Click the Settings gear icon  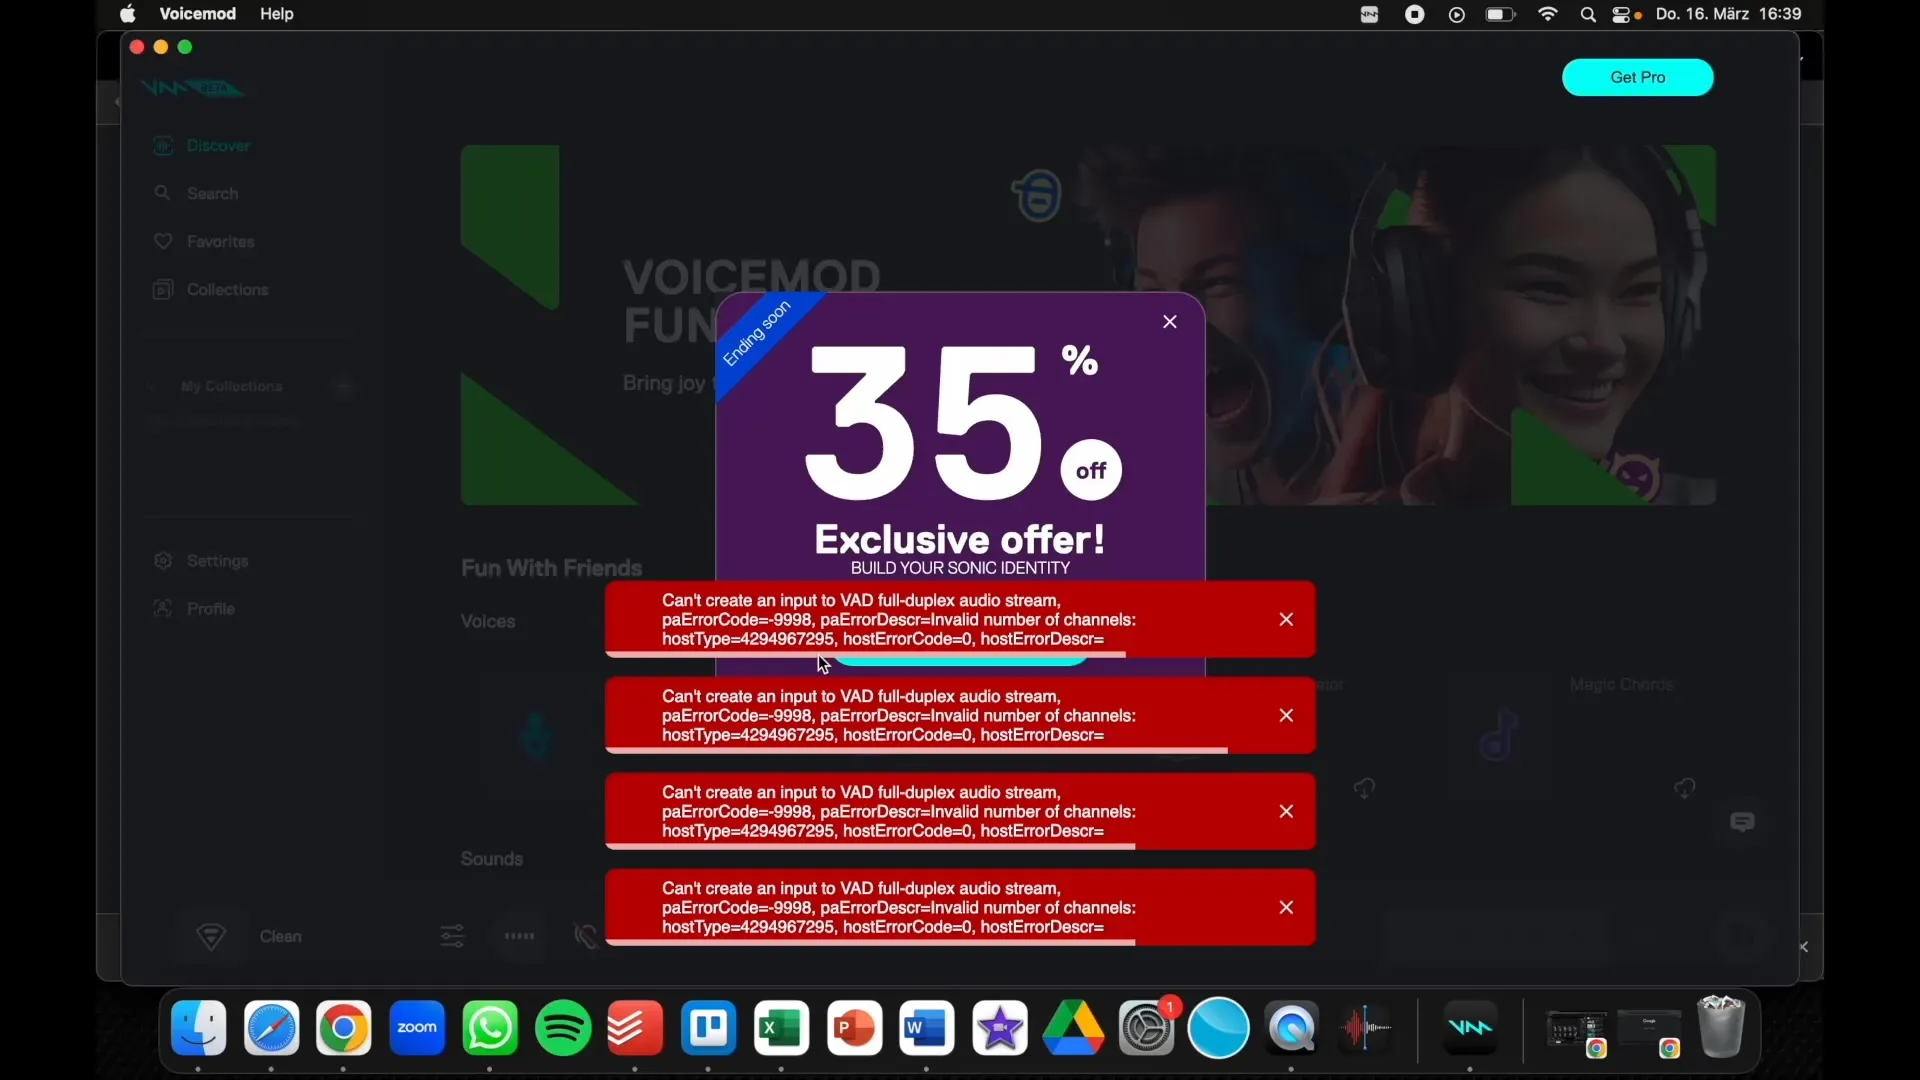(162, 560)
